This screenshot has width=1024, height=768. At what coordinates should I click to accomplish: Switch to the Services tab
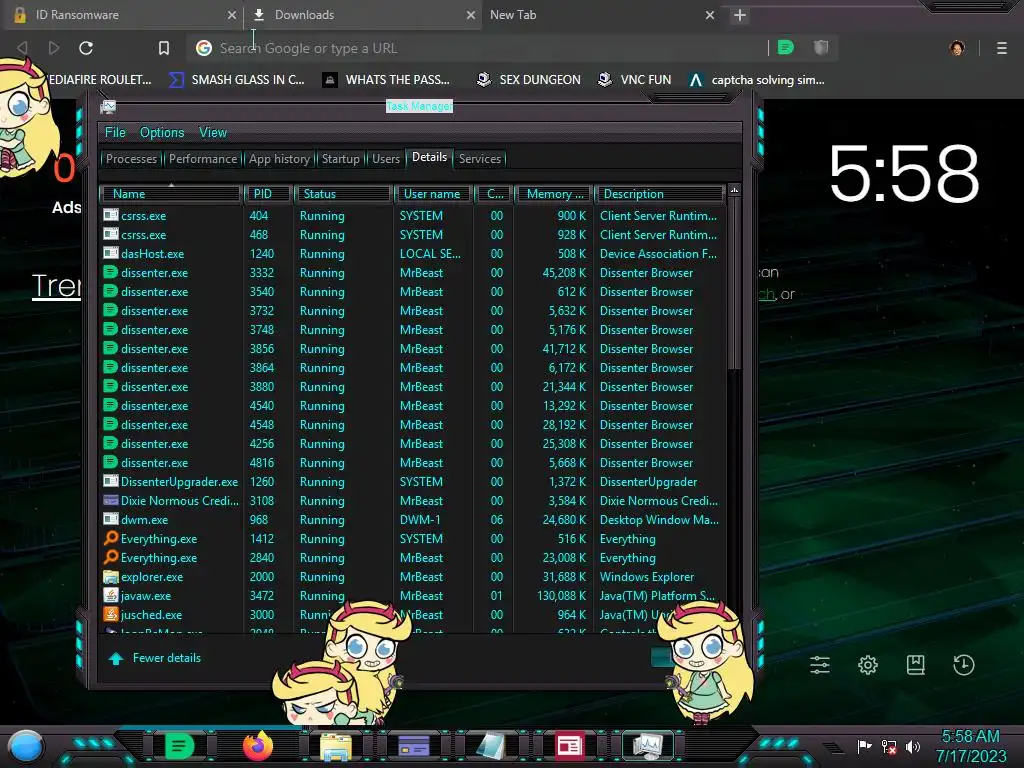click(x=480, y=159)
